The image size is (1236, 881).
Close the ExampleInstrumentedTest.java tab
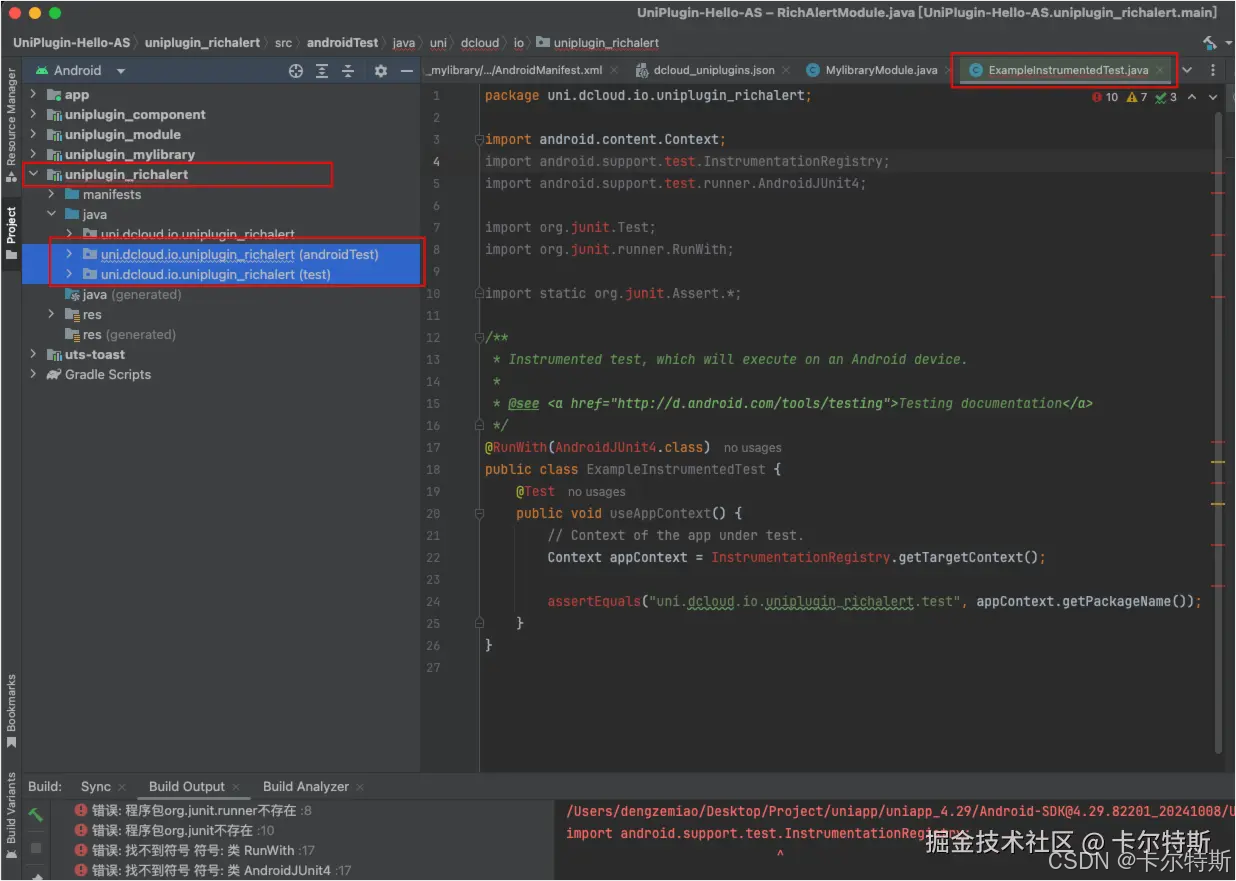tap(1161, 70)
